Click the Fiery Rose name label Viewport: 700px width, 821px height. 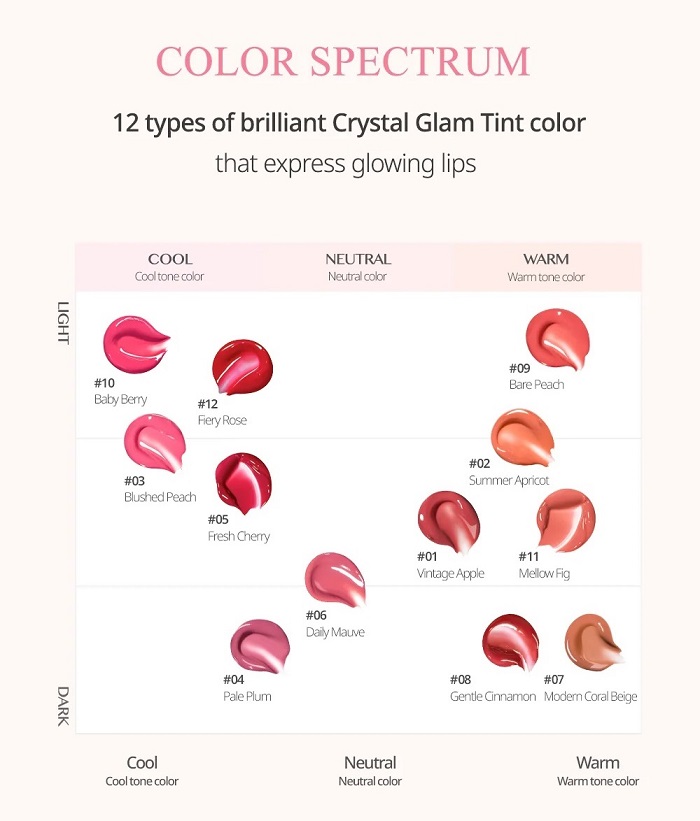click(x=222, y=420)
